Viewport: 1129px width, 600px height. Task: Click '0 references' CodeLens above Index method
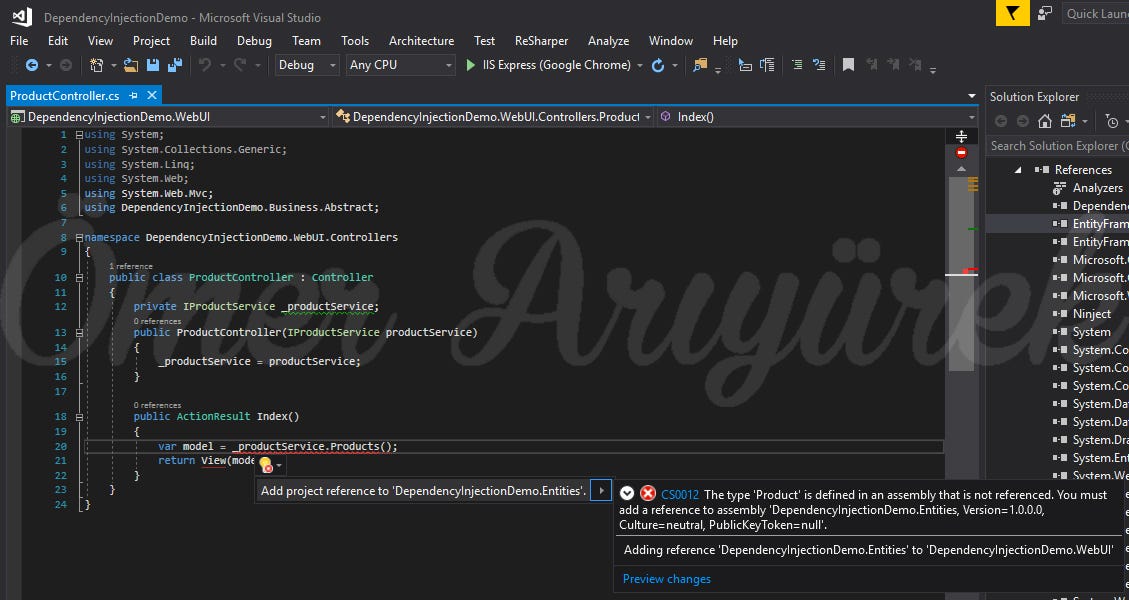(157, 405)
